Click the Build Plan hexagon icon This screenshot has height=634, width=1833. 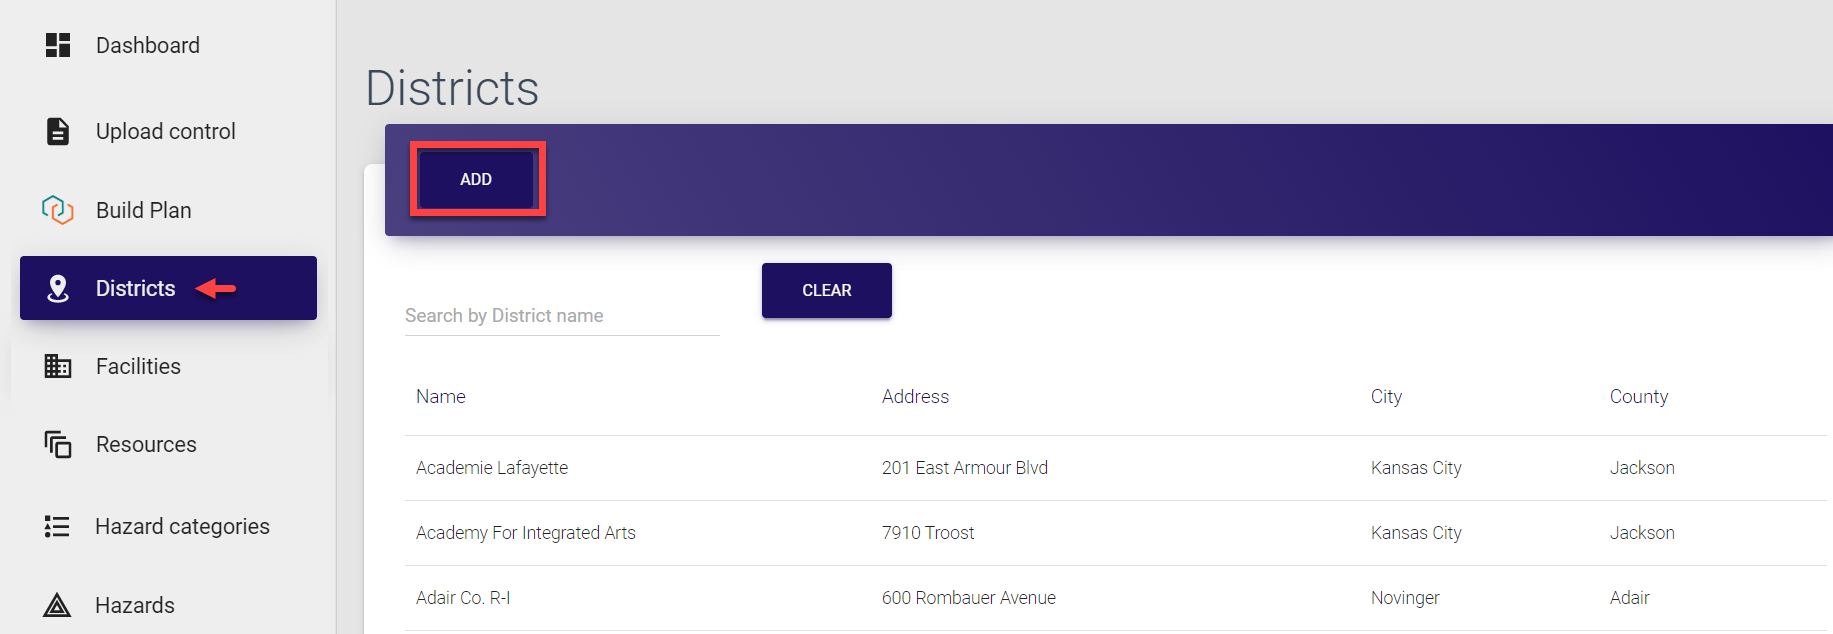[x=58, y=210]
